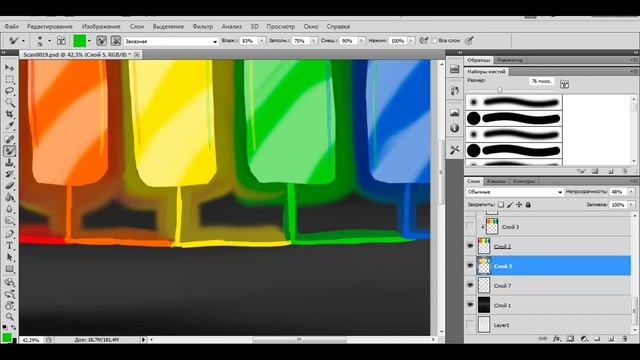Select the Слой 7 layer row
Viewport: 640px width, 360px height.
(548, 286)
